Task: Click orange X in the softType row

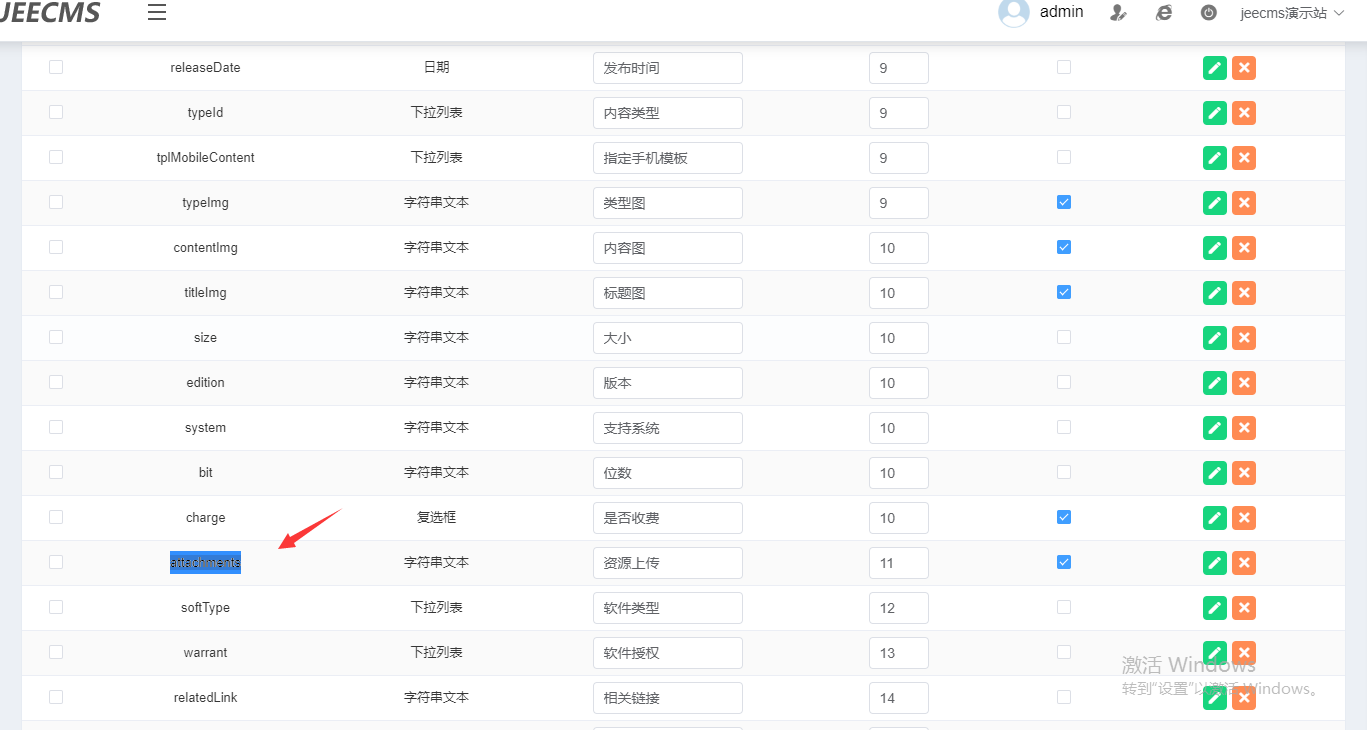Action: click(x=1244, y=608)
